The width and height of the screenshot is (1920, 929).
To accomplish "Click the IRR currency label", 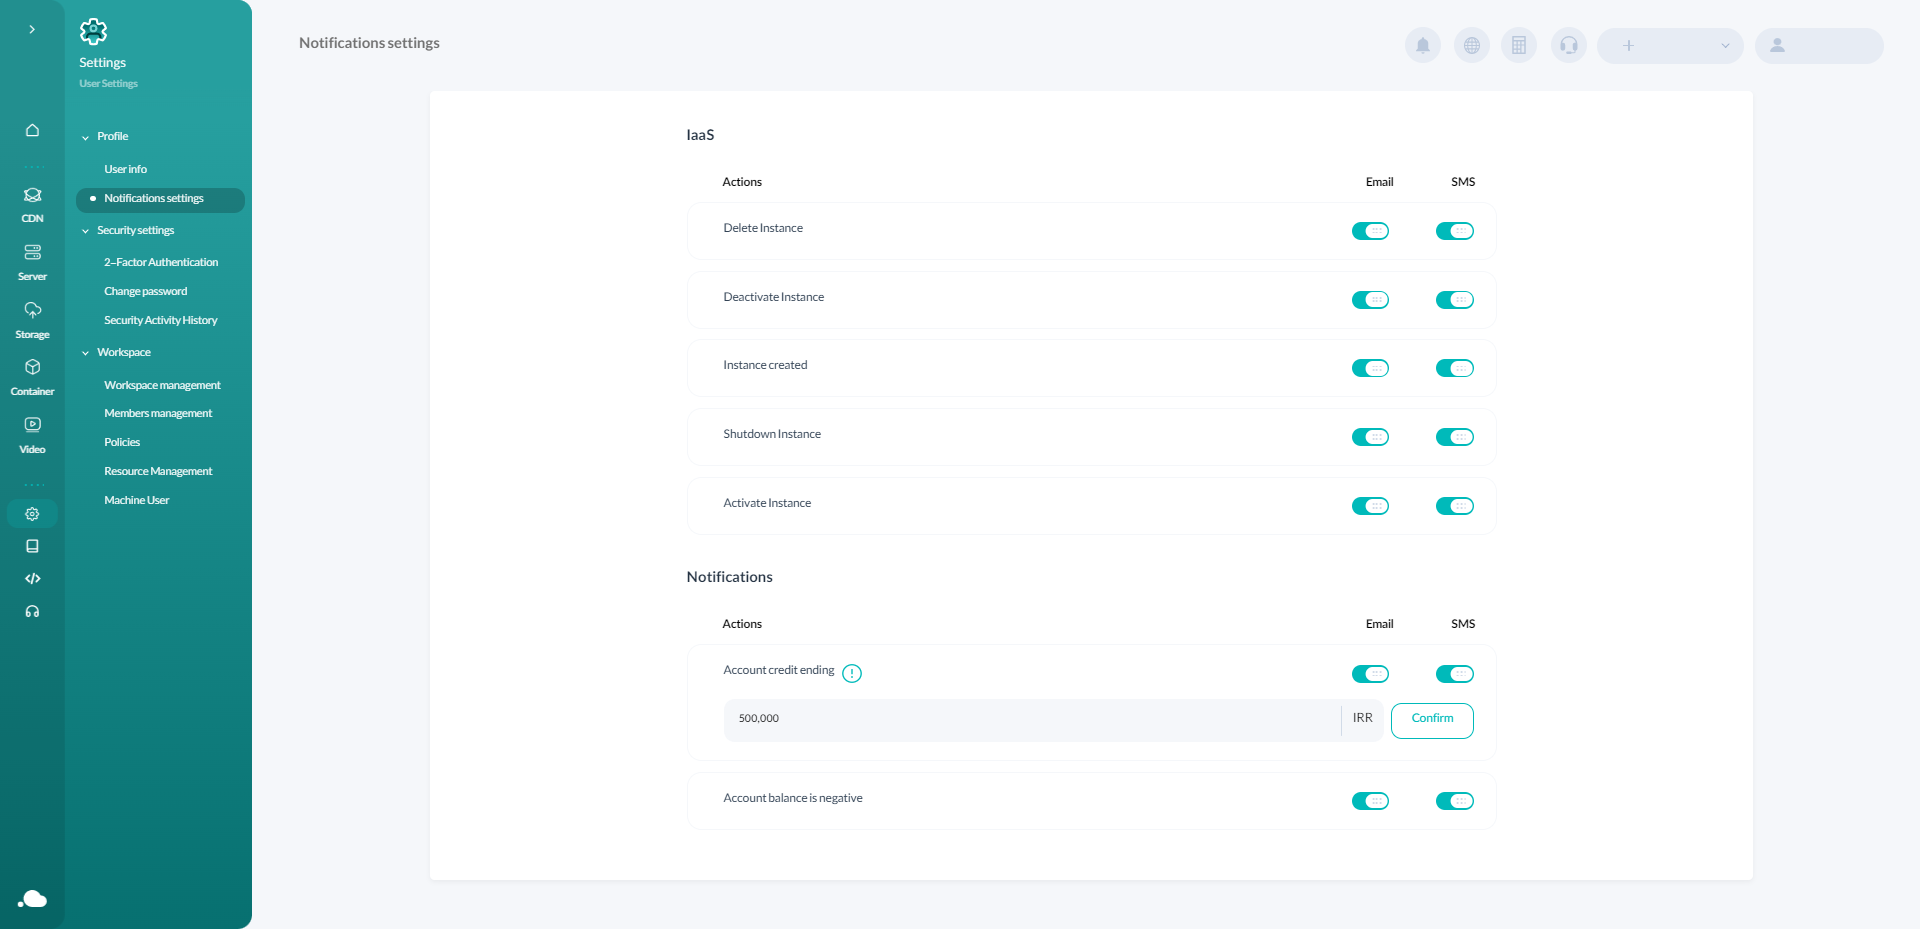I will 1362,718.
